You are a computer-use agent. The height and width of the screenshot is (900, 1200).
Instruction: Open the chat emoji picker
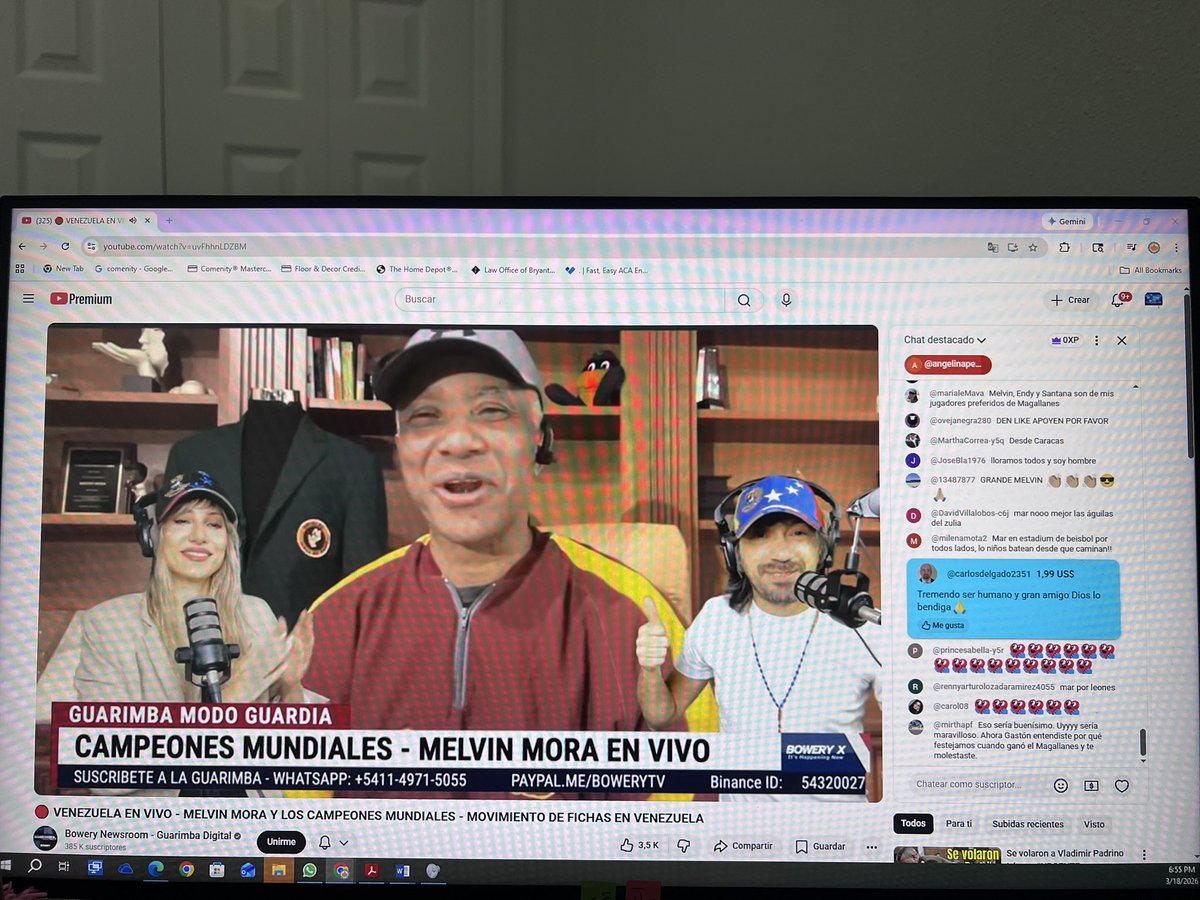(x=1061, y=786)
